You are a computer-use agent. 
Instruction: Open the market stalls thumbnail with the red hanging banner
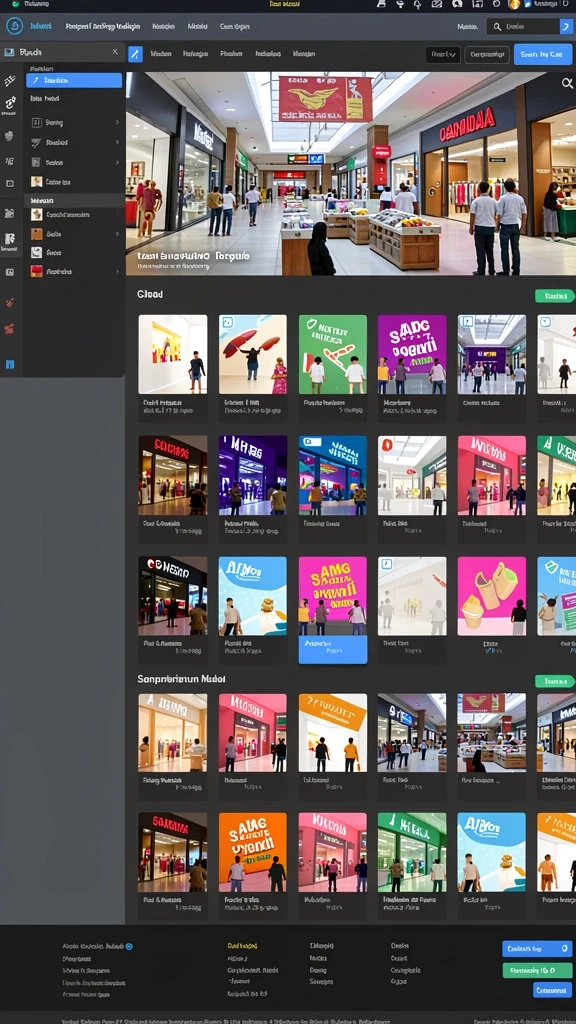pos(492,733)
